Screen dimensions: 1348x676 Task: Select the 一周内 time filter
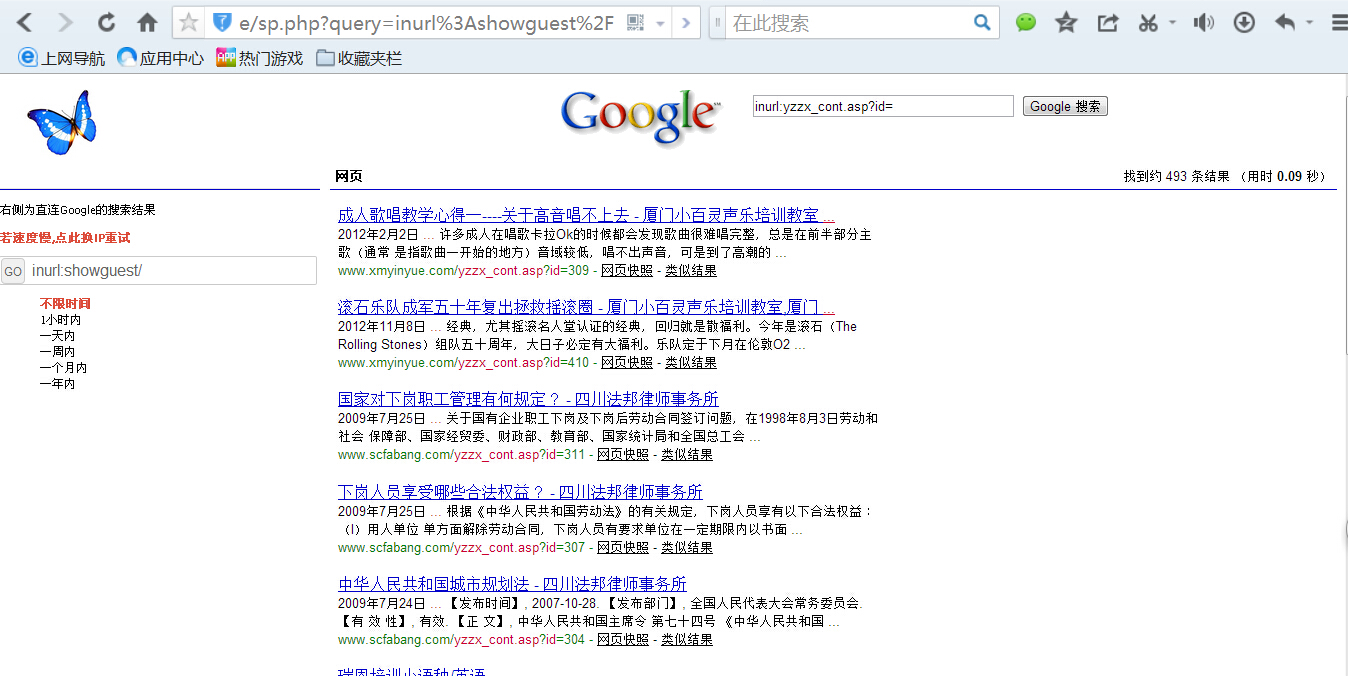point(57,352)
